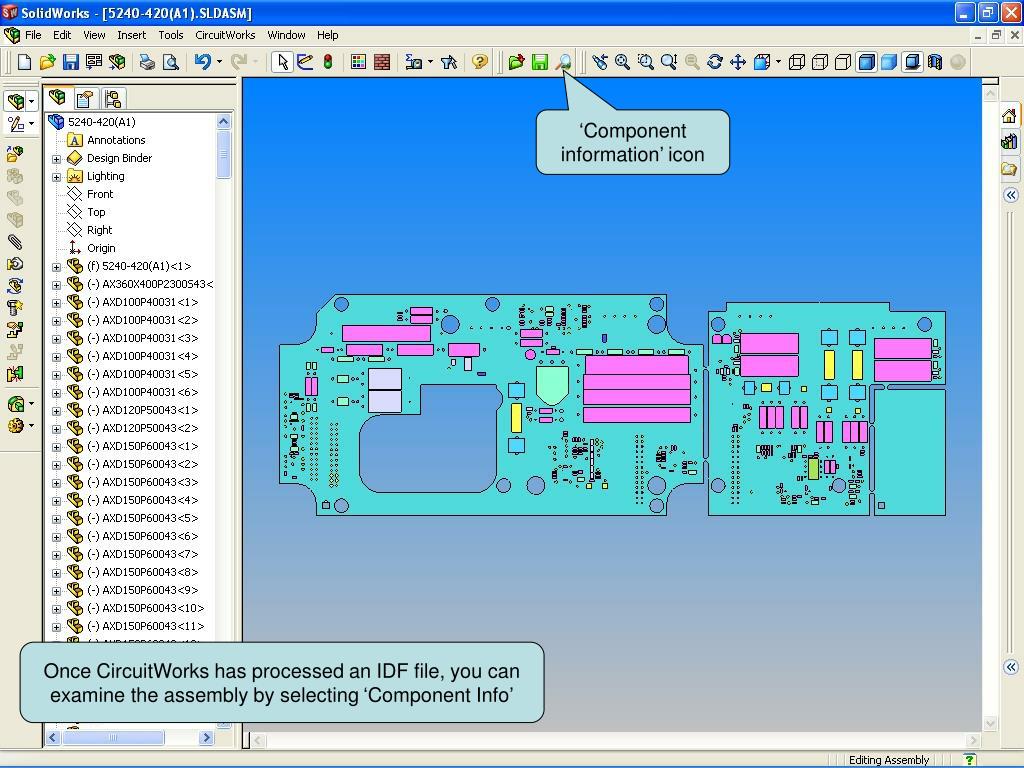Click the CircuitWorks open file icon
The image size is (1024, 768).
[516, 62]
